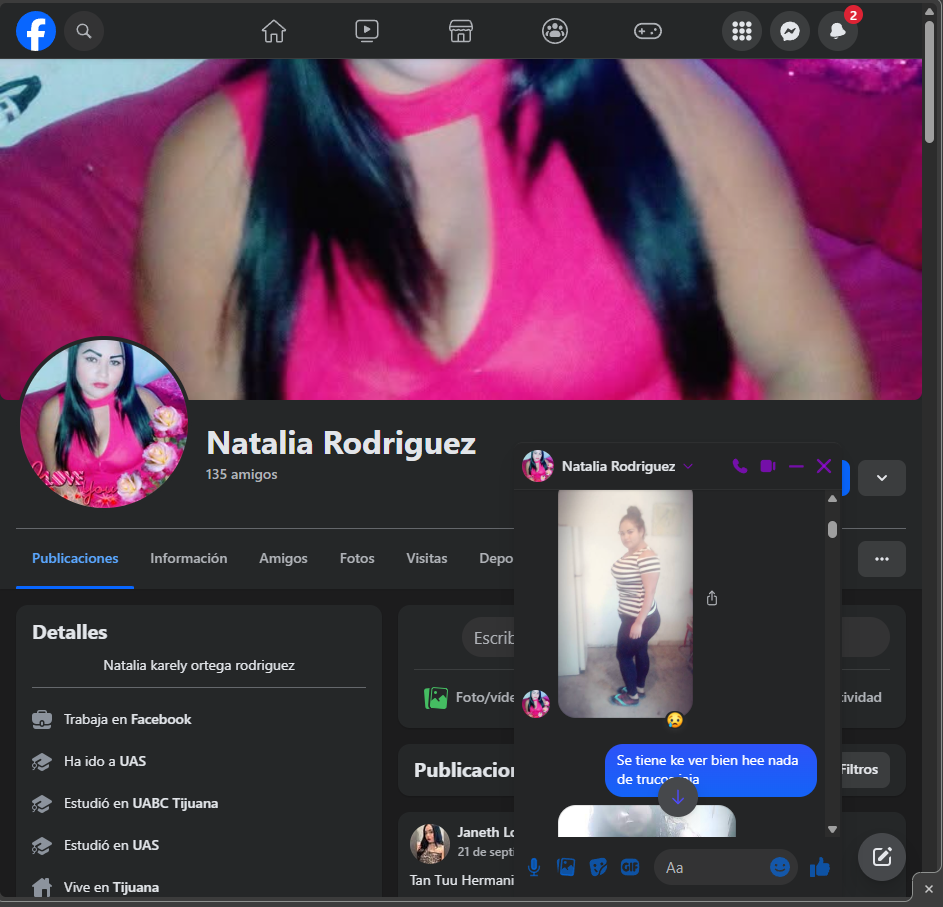
Task: Open the notifications bell with 2 alerts
Action: (x=838, y=31)
